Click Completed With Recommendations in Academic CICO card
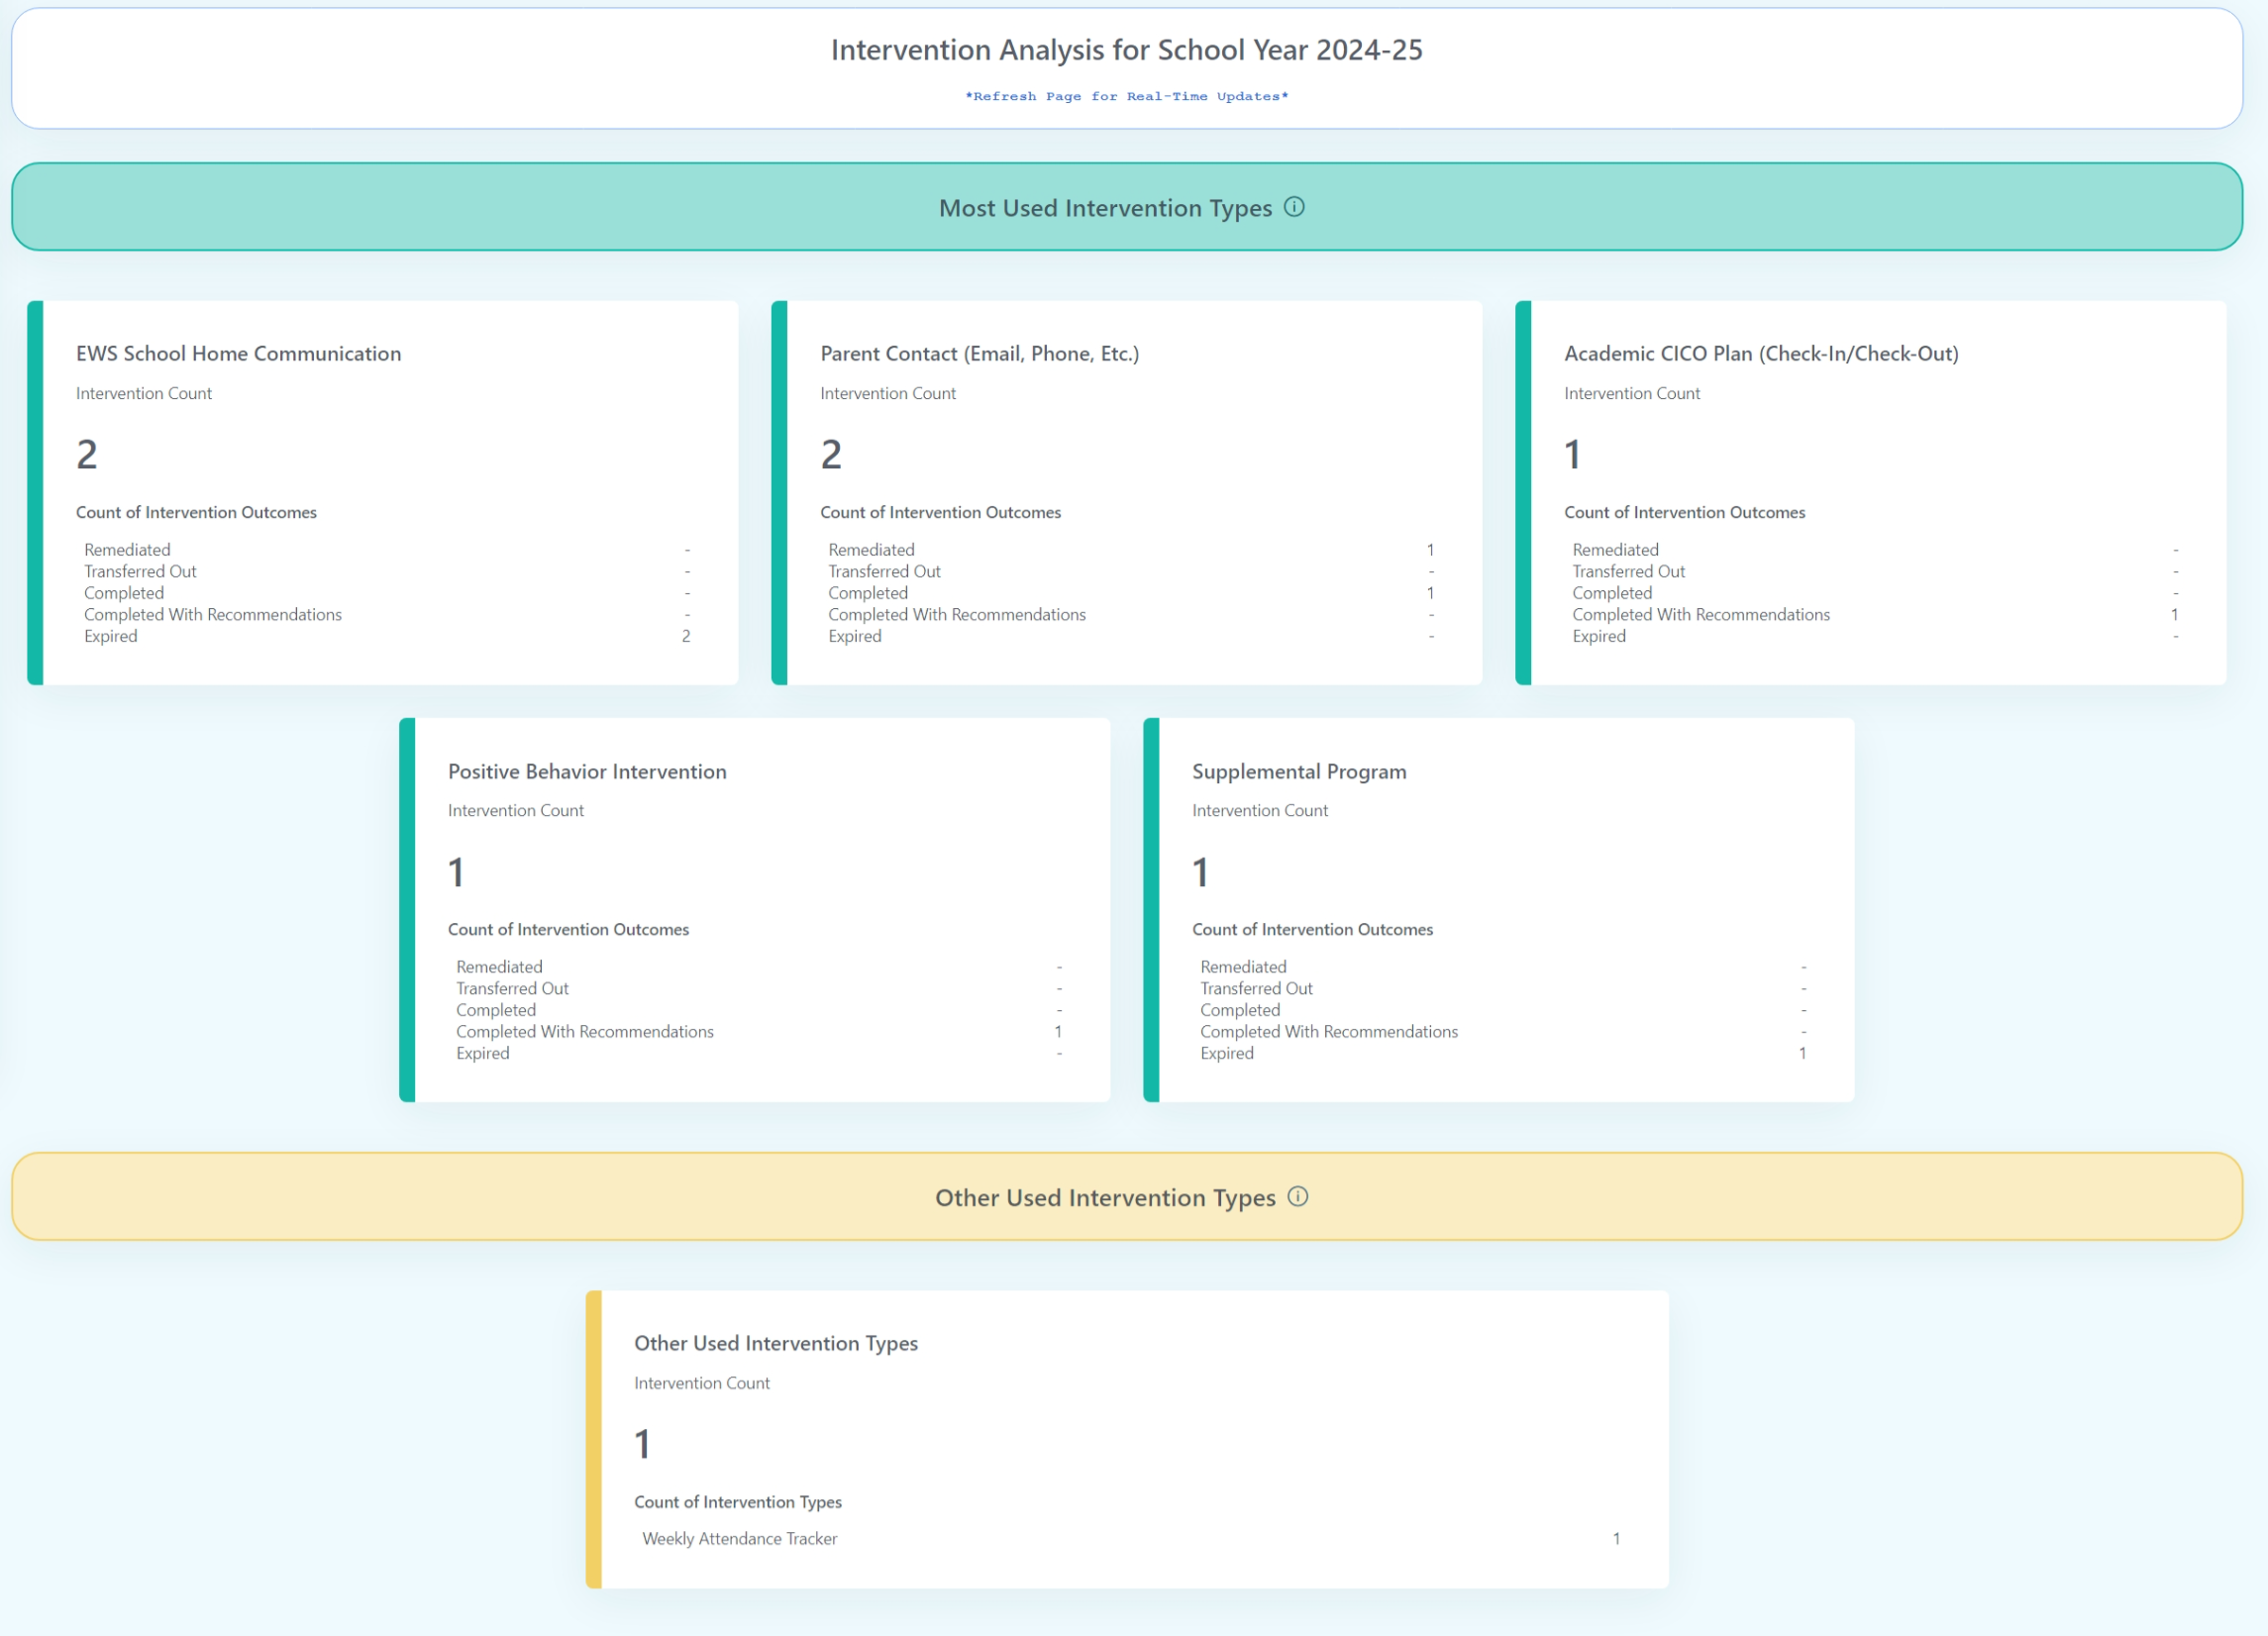 pyautogui.click(x=1700, y=614)
